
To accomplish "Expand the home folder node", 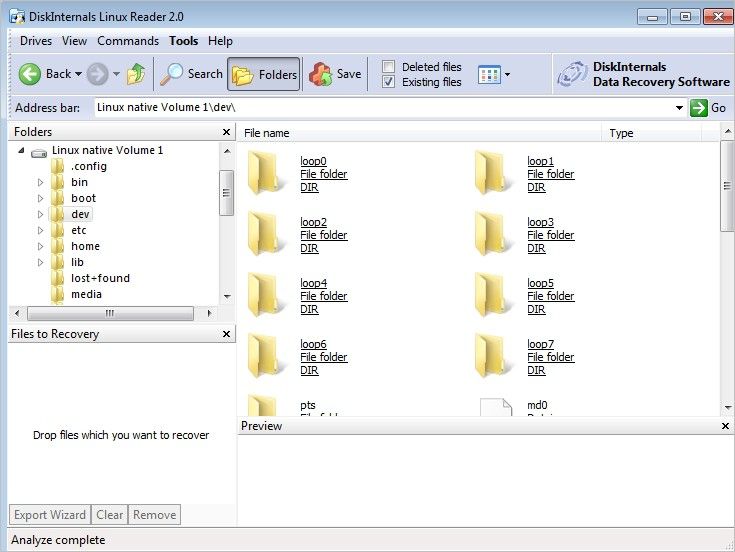I will coord(40,246).
